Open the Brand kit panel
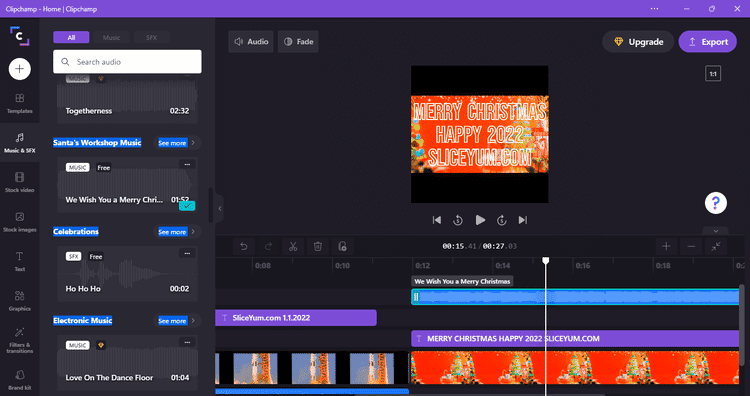750x396 pixels. [x=20, y=380]
